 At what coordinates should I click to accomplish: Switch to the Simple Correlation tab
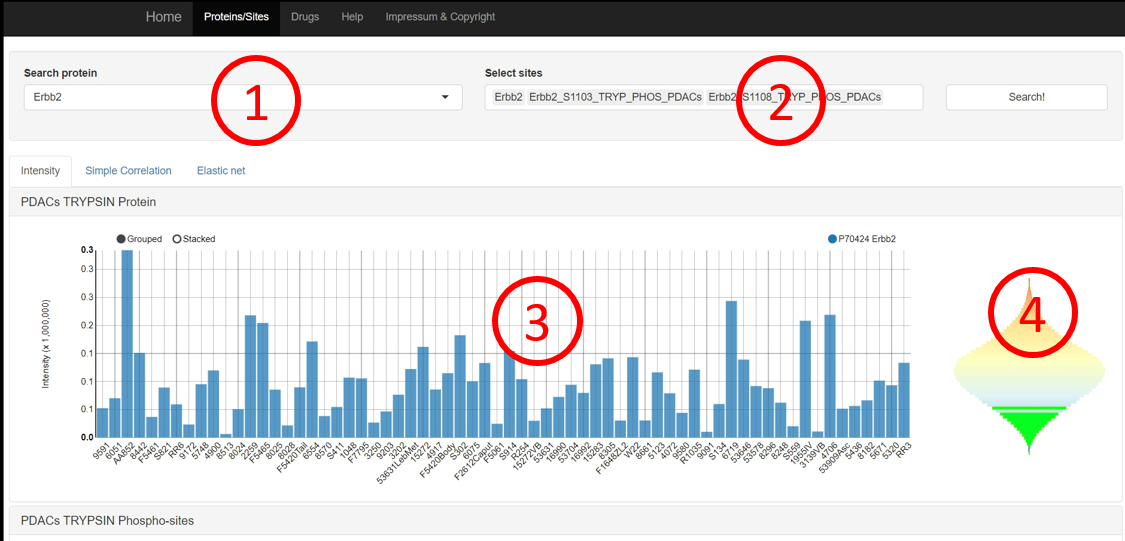click(x=128, y=171)
